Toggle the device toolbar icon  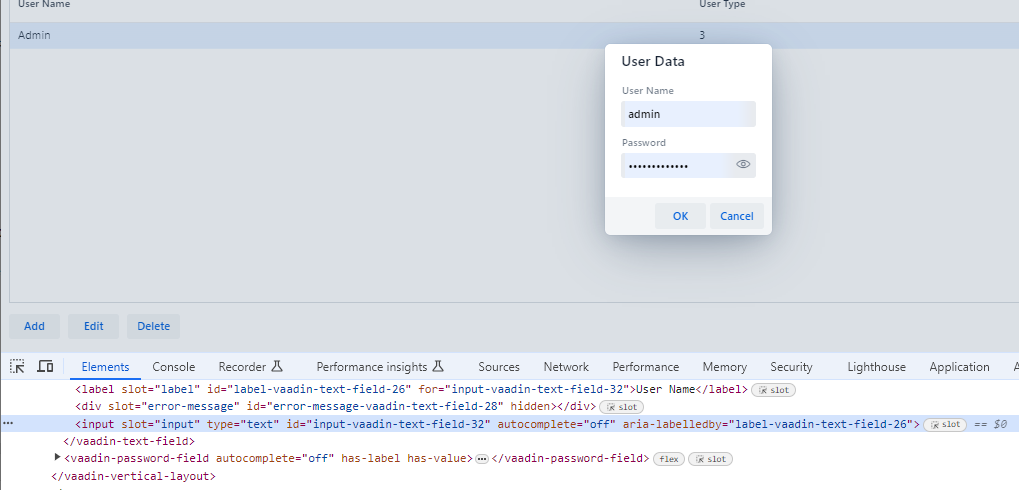45,367
